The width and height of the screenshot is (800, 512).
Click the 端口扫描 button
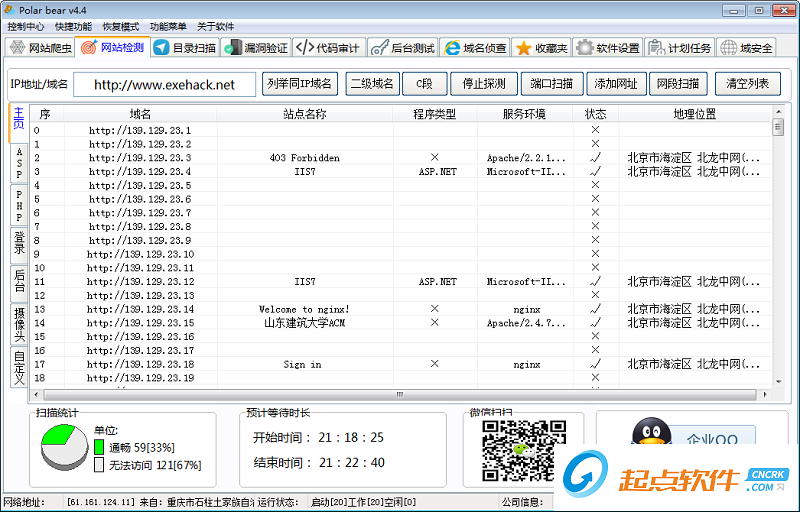(x=552, y=84)
